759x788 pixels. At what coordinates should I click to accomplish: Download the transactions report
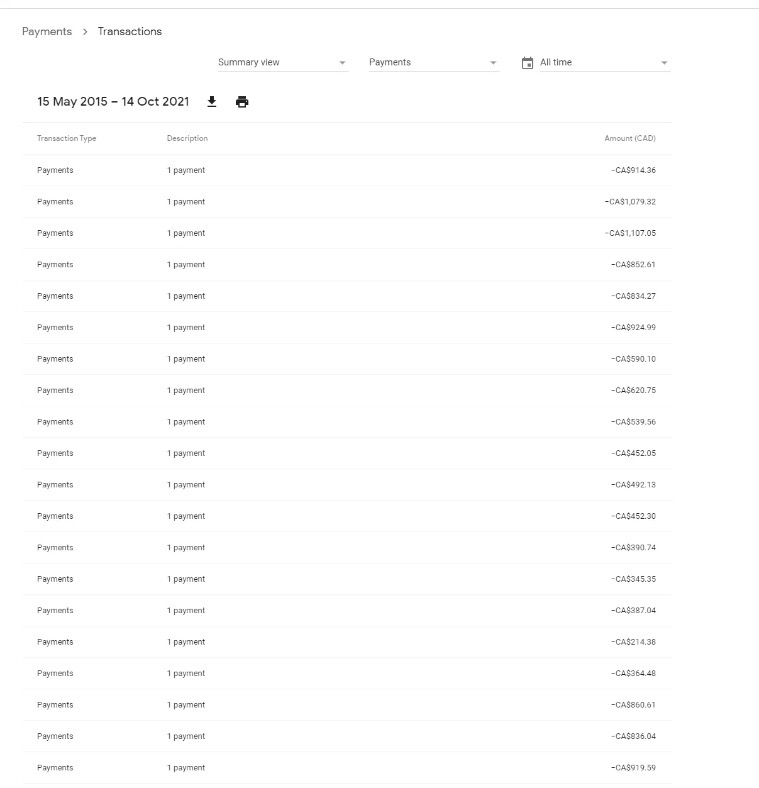tap(211, 102)
